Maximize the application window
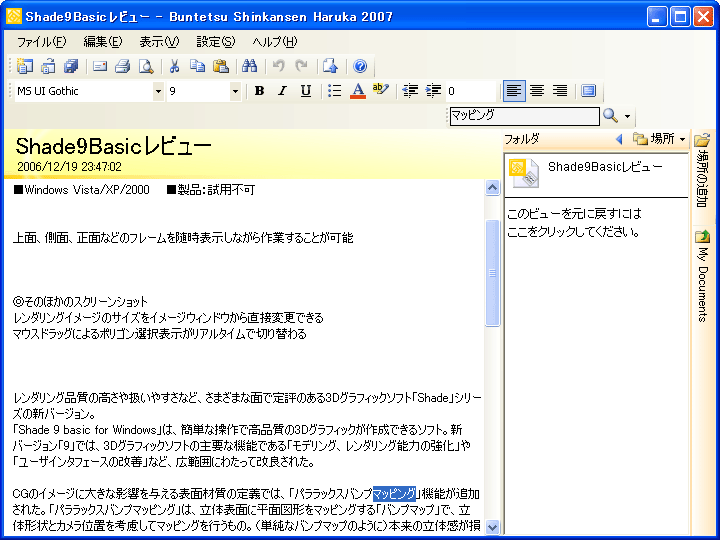This screenshot has width=720, height=540. 680,17
